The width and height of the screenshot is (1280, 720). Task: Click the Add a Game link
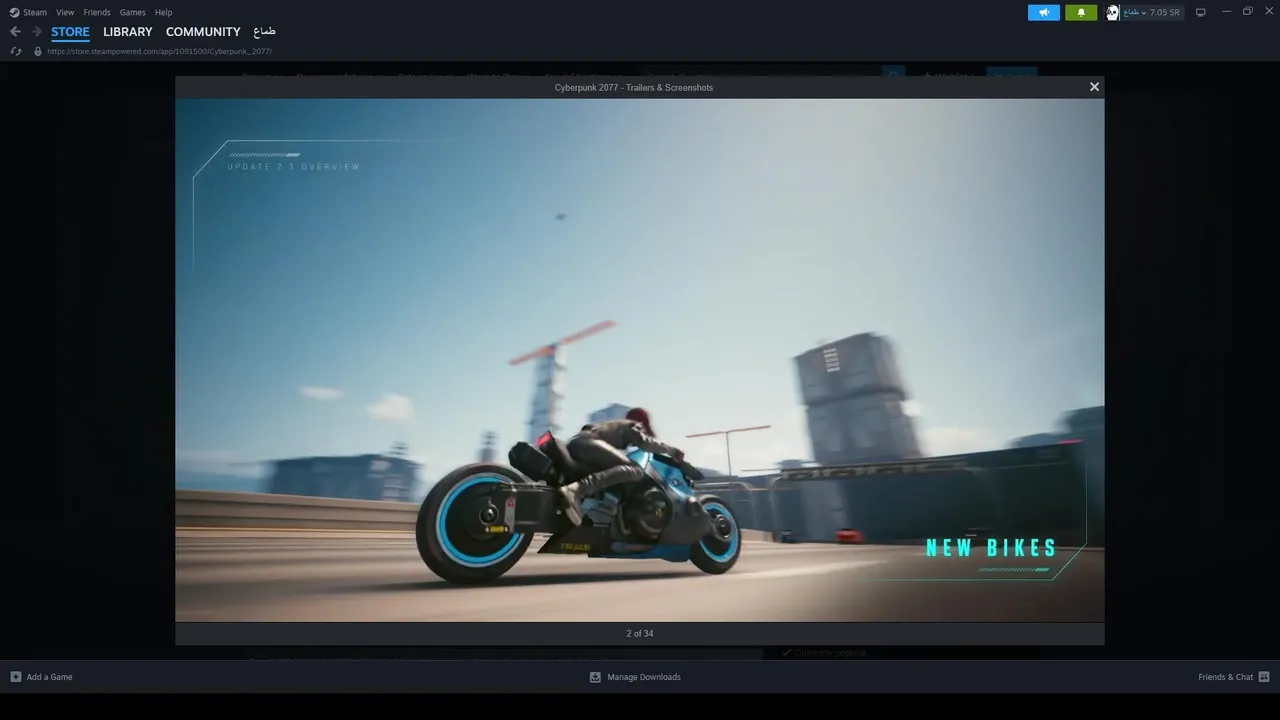(x=49, y=677)
